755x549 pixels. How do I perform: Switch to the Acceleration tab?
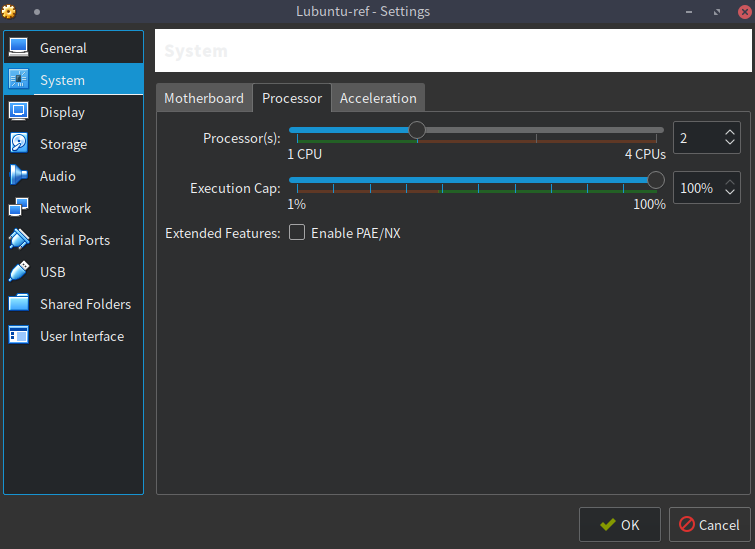[x=378, y=98]
